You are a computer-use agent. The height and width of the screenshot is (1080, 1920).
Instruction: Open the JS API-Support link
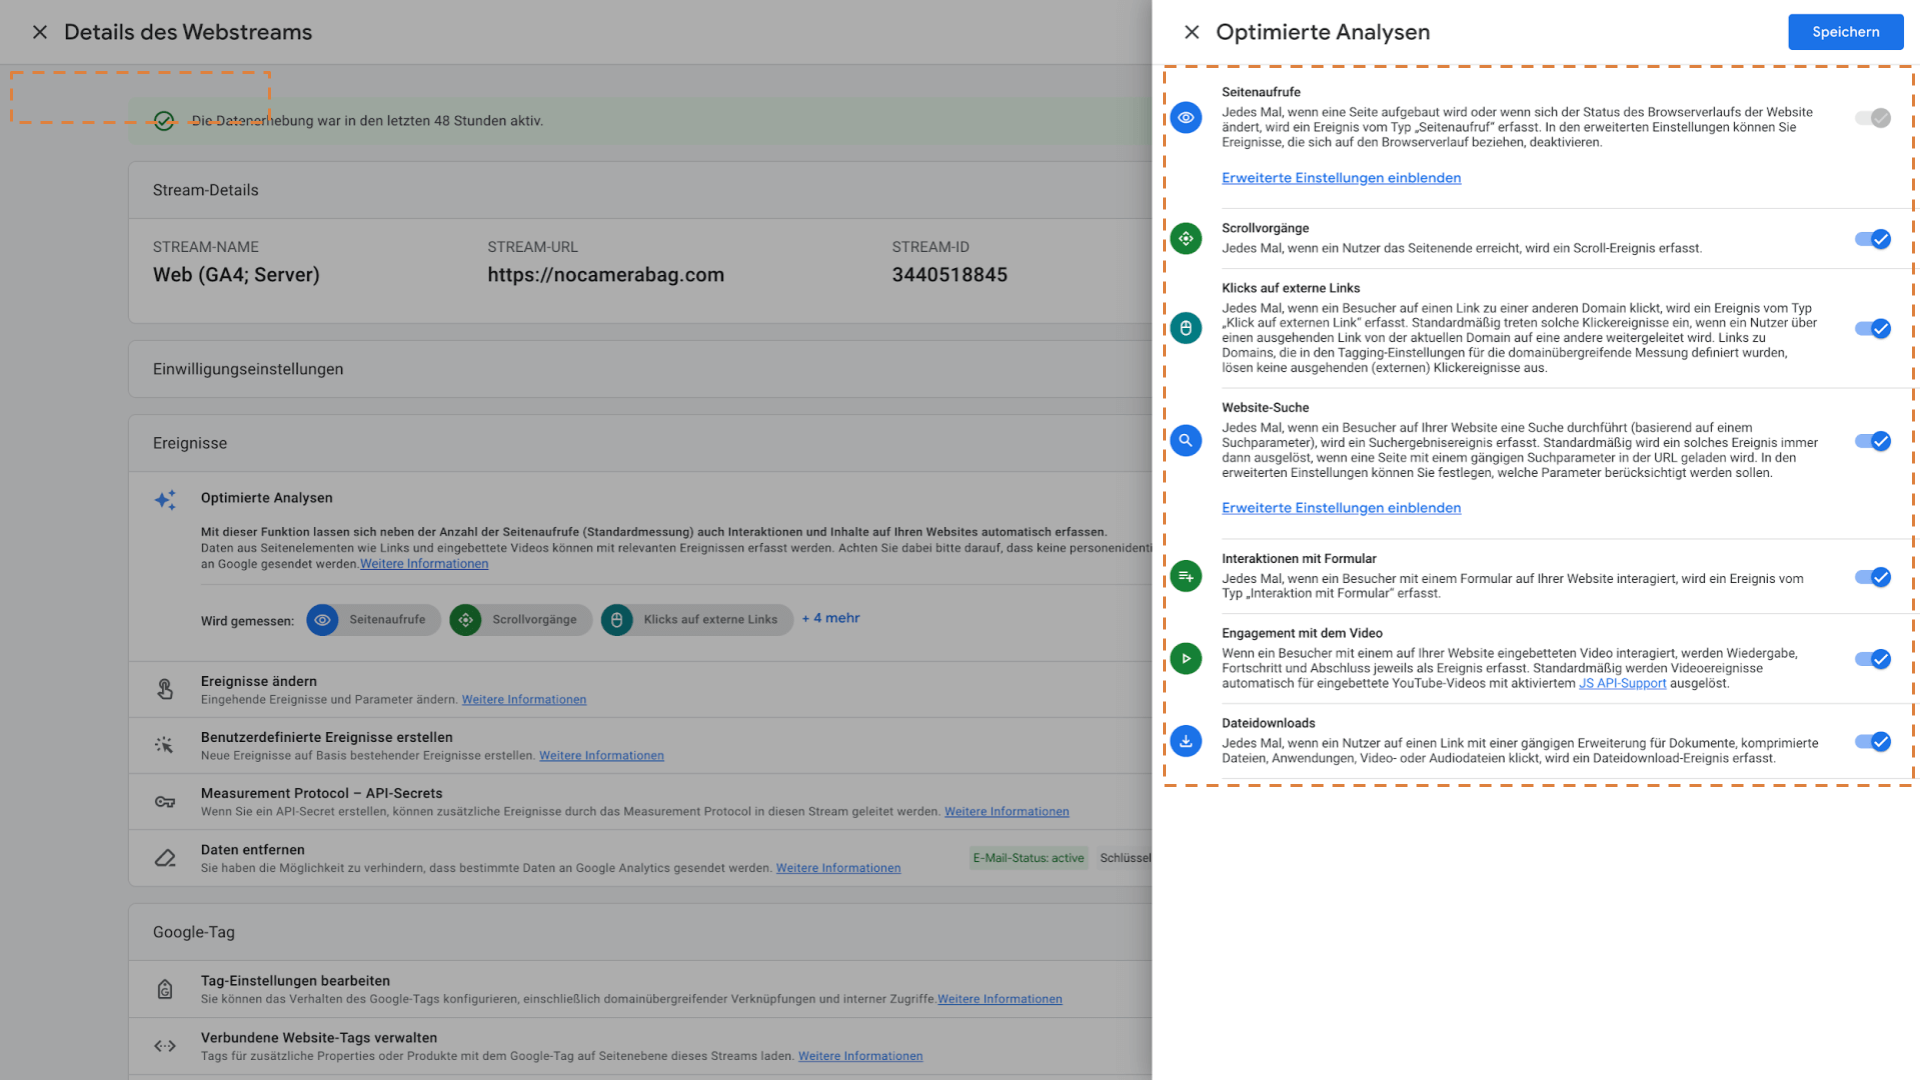(x=1621, y=684)
